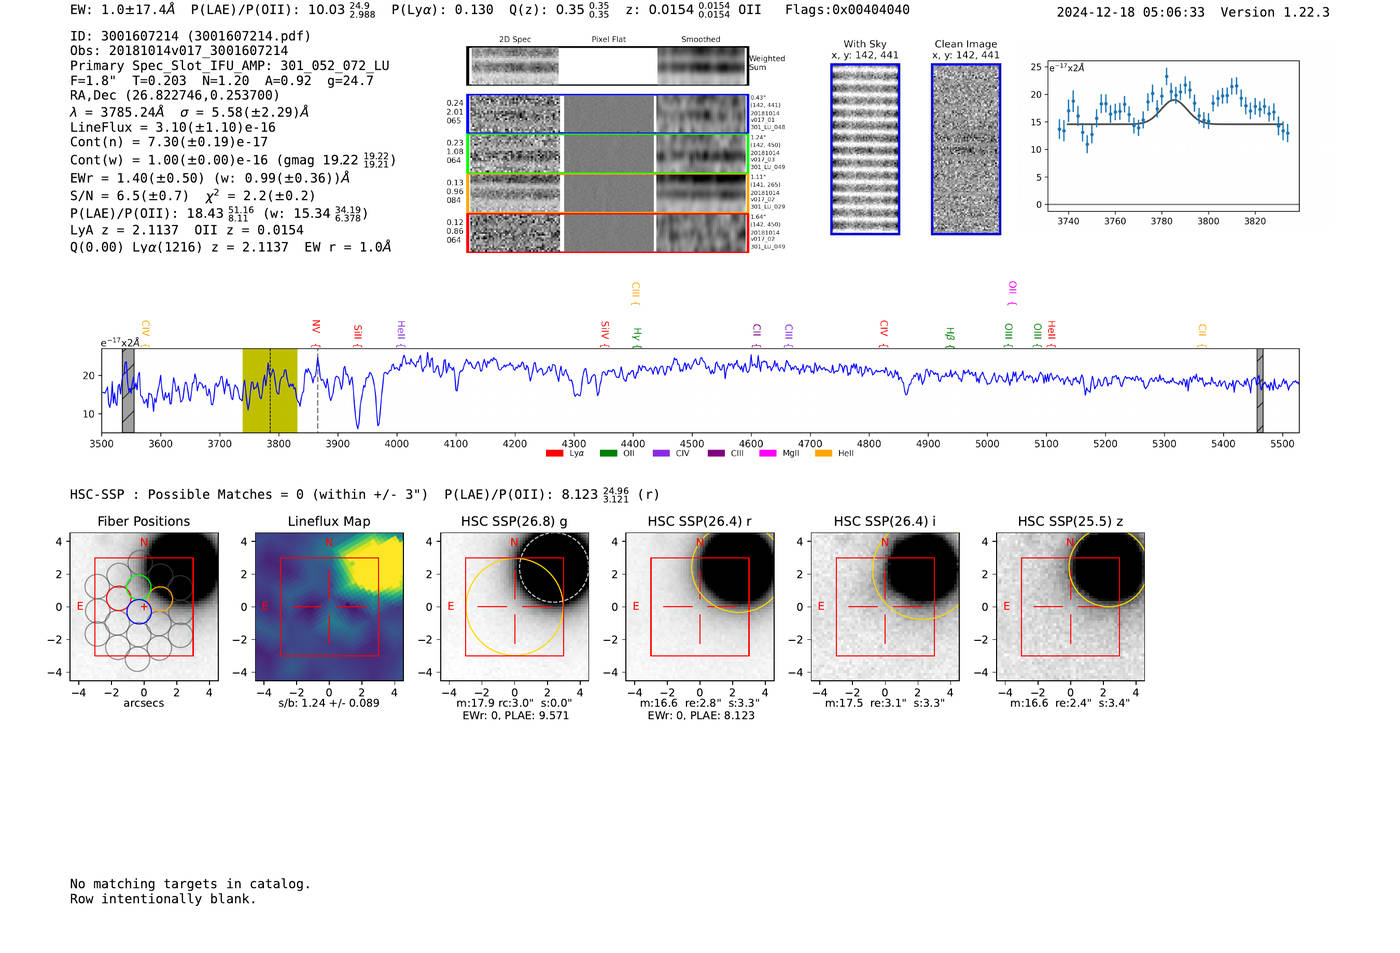Viewport: 1400px width, 953px height.
Task: Click 'Row intentionally blank.' text
Action: 163,899
